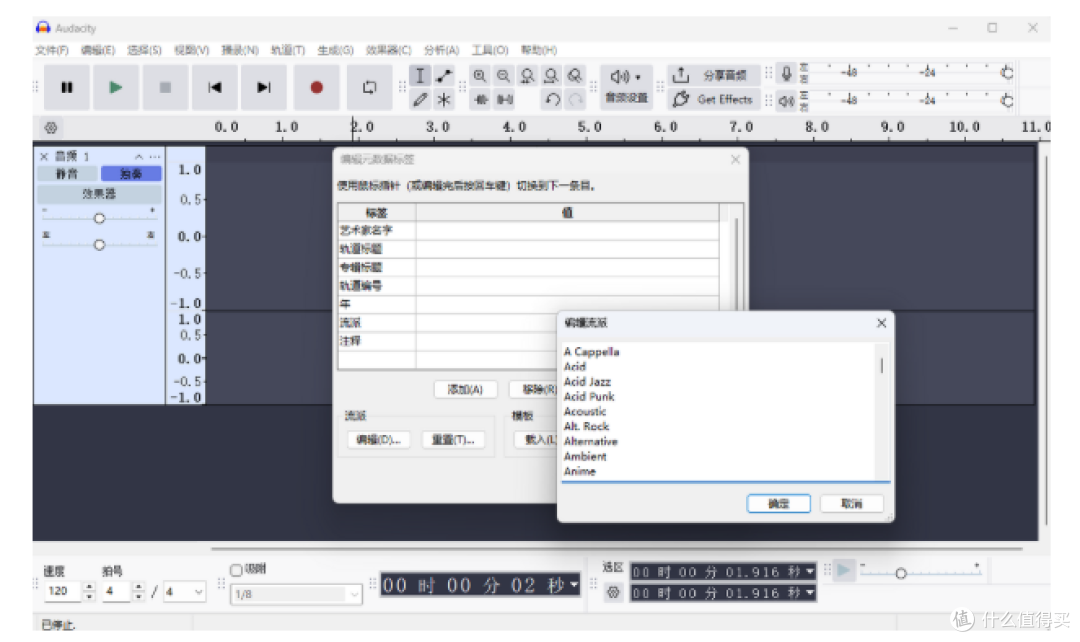Image resolution: width=1080 pixels, height=642 pixels.
Task: Click the Zoom In magnifier icon
Action: [x=479, y=76]
